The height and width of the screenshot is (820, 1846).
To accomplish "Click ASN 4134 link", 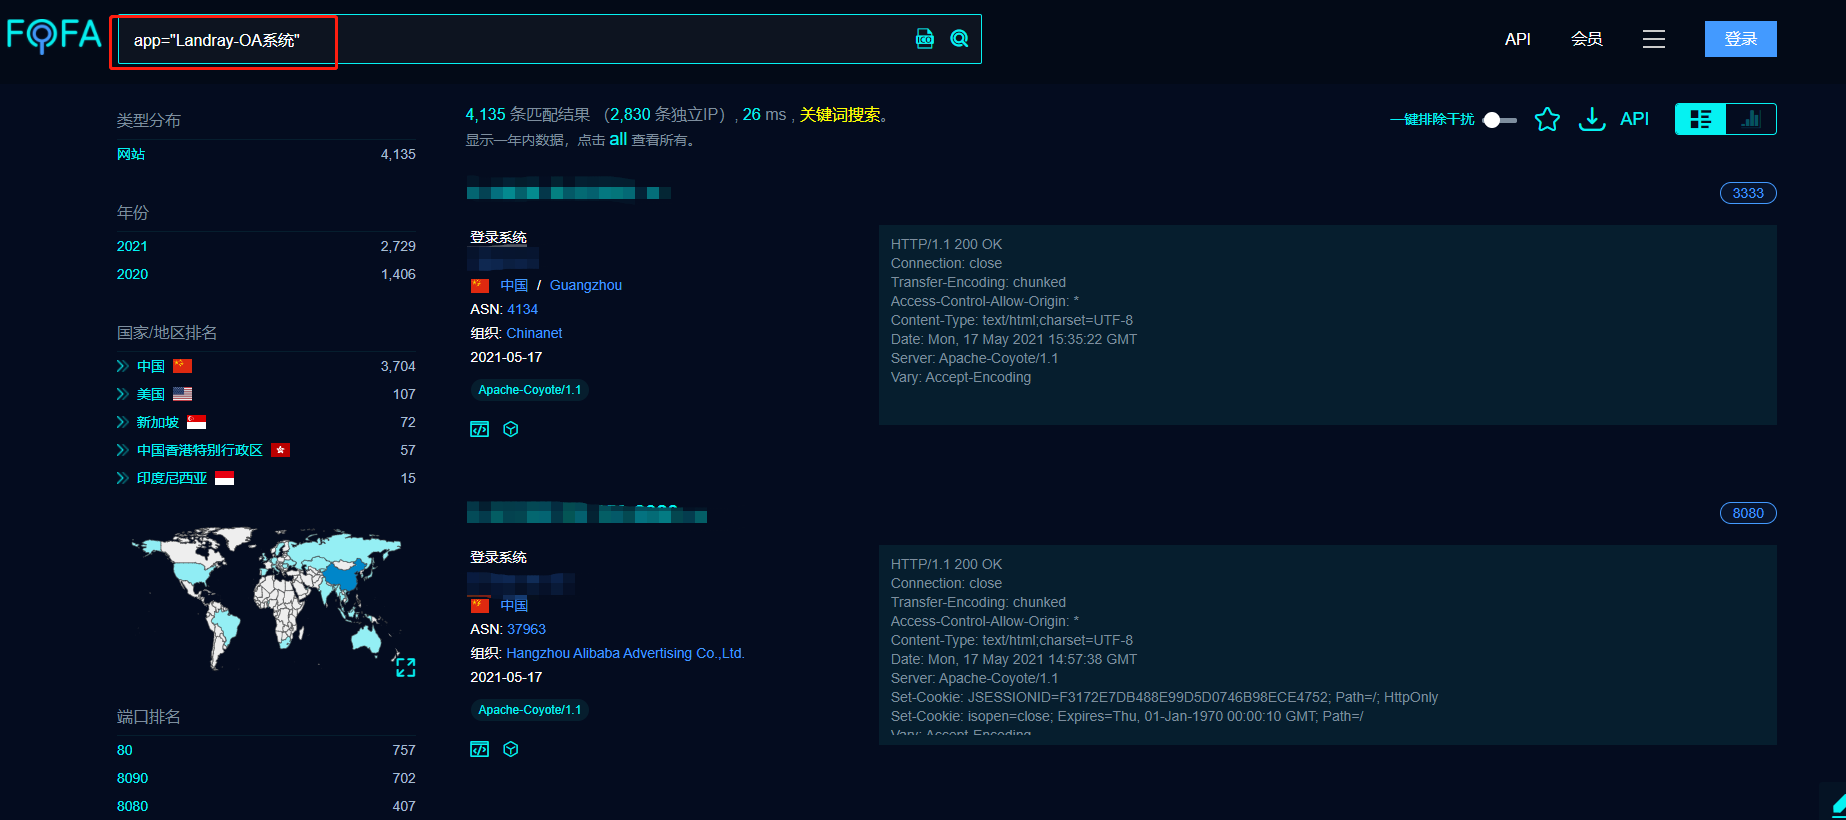I will [x=522, y=309].
